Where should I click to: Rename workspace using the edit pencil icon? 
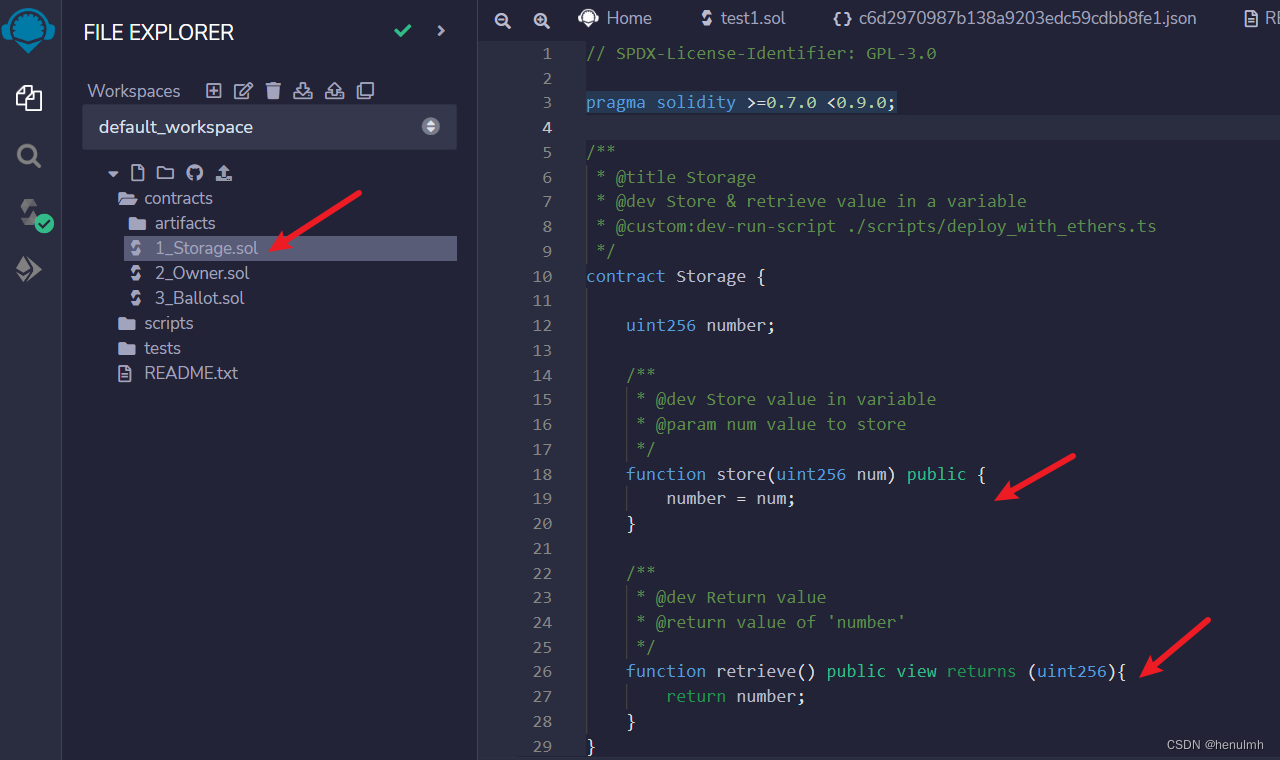point(243,91)
